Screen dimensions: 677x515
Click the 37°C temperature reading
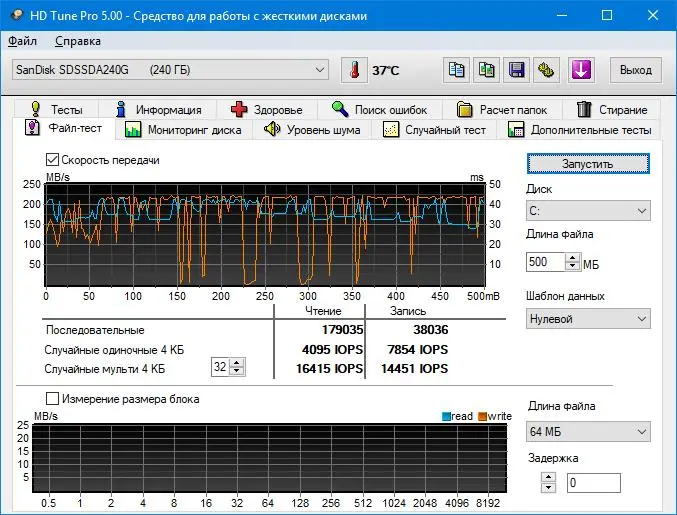point(386,70)
